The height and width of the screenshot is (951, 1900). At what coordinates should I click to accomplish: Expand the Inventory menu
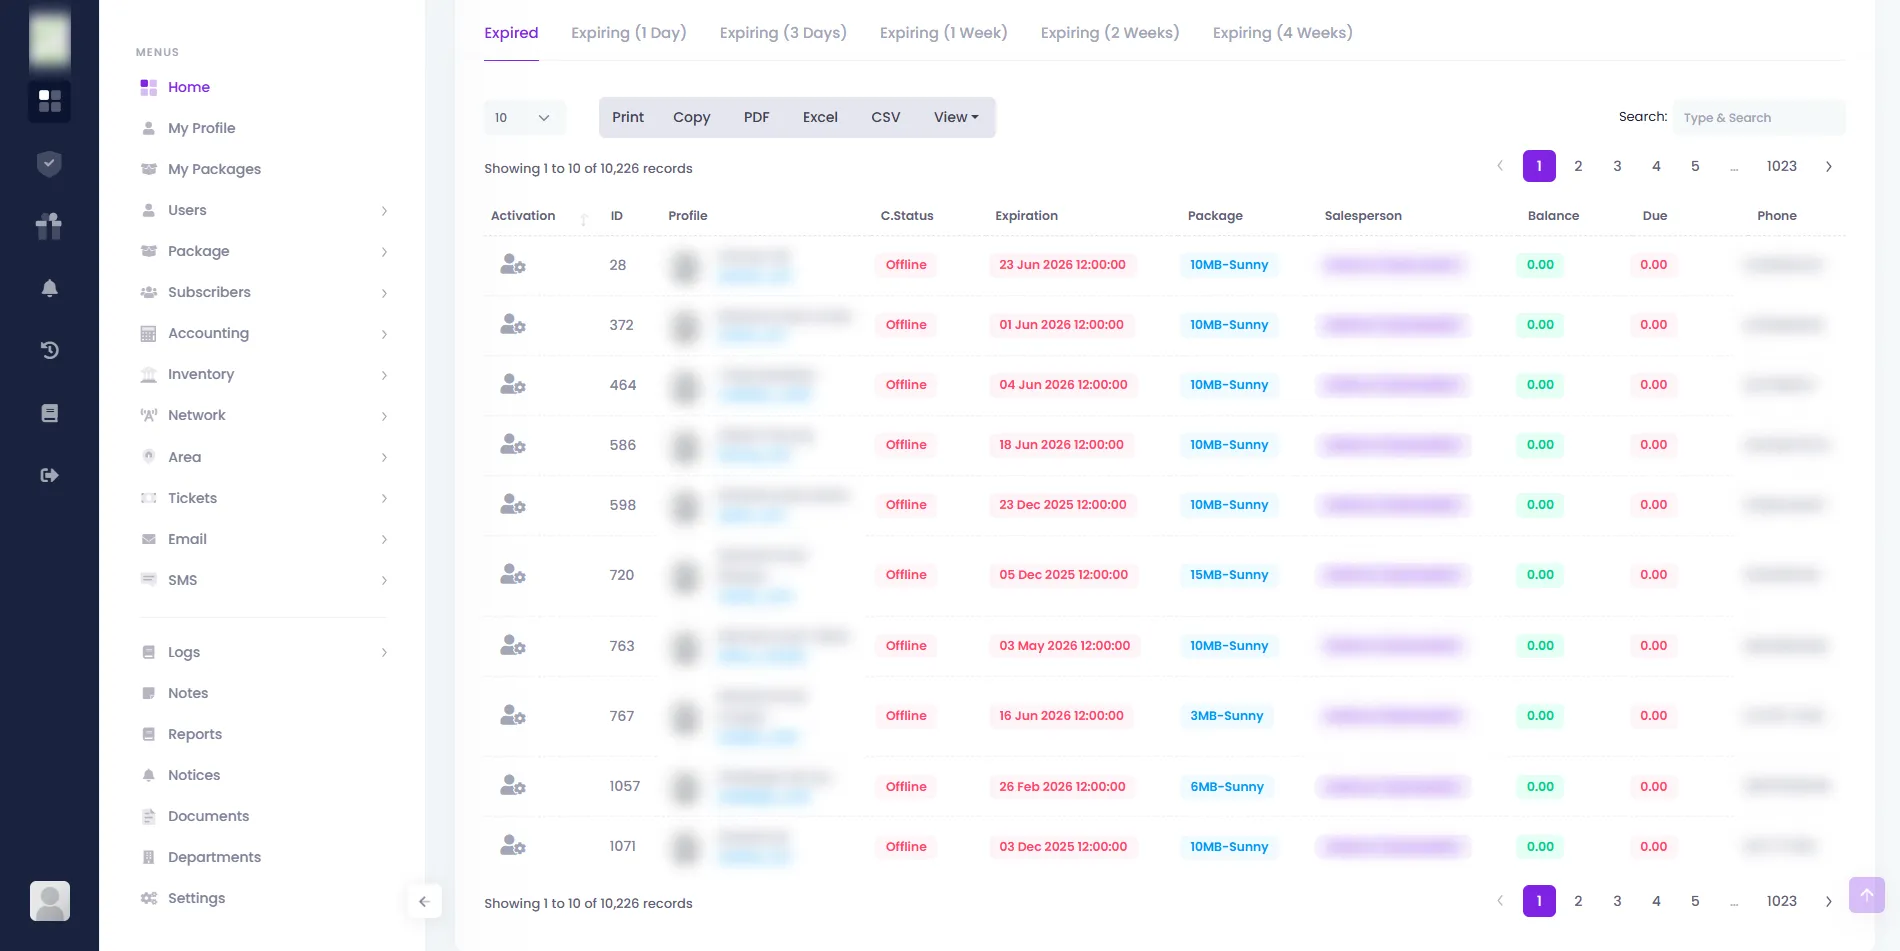point(263,374)
